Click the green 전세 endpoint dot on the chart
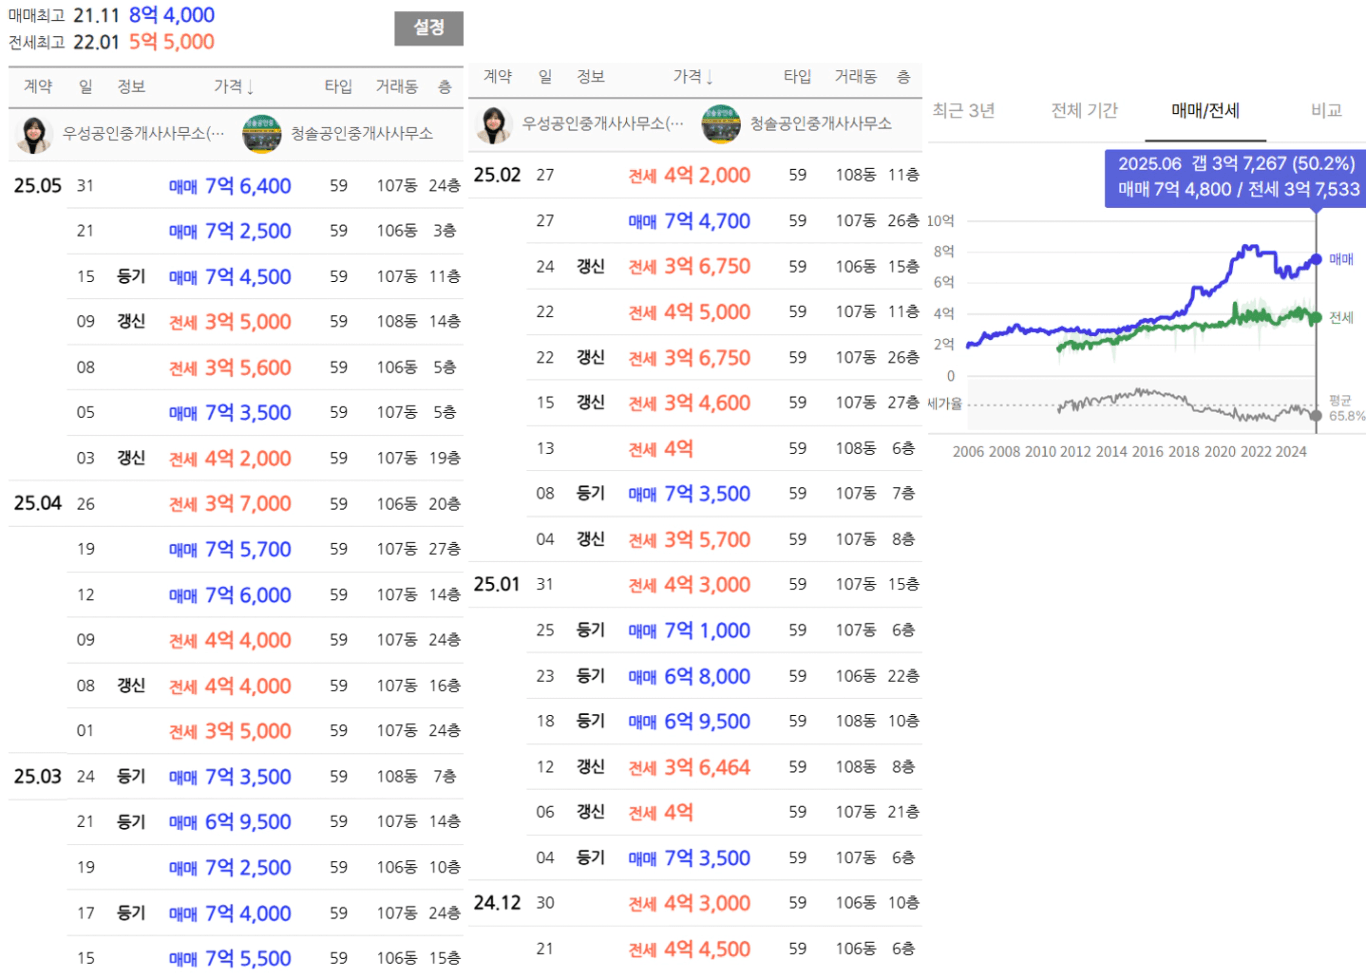The image size is (1366, 978). [1316, 318]
